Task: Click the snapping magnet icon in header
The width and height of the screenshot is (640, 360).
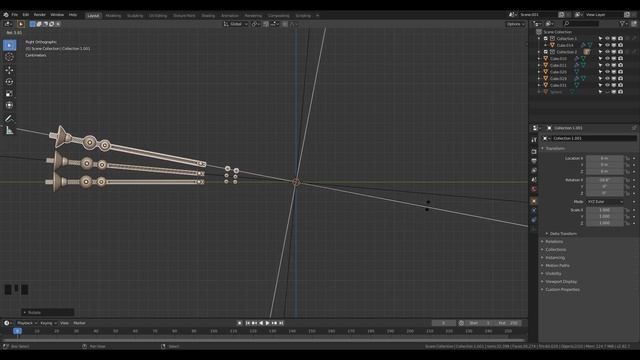Action: tap(266, 24)
